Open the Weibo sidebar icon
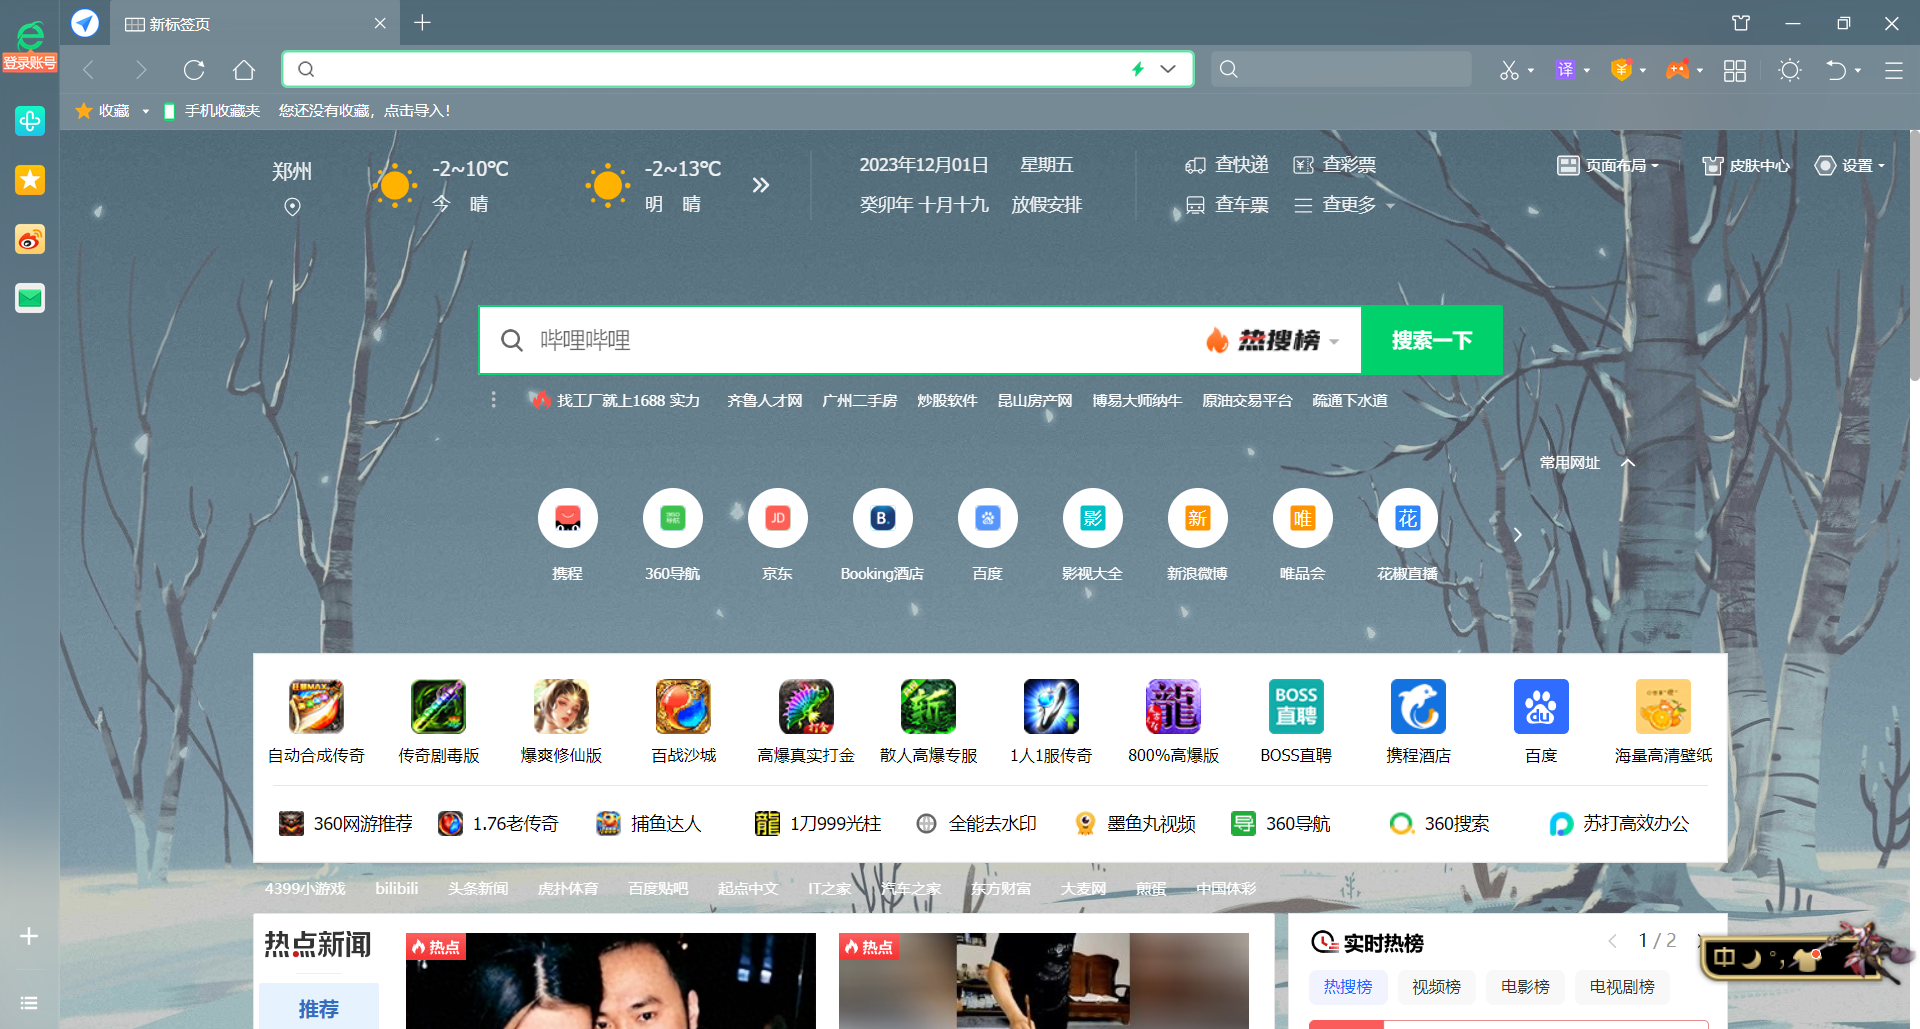This screenshot has width=1920, height=1029. (x=30, y=239)
